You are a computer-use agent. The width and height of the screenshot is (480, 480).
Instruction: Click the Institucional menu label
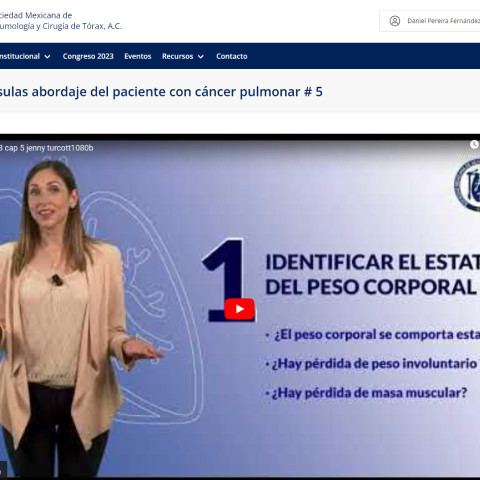point(20,56)
